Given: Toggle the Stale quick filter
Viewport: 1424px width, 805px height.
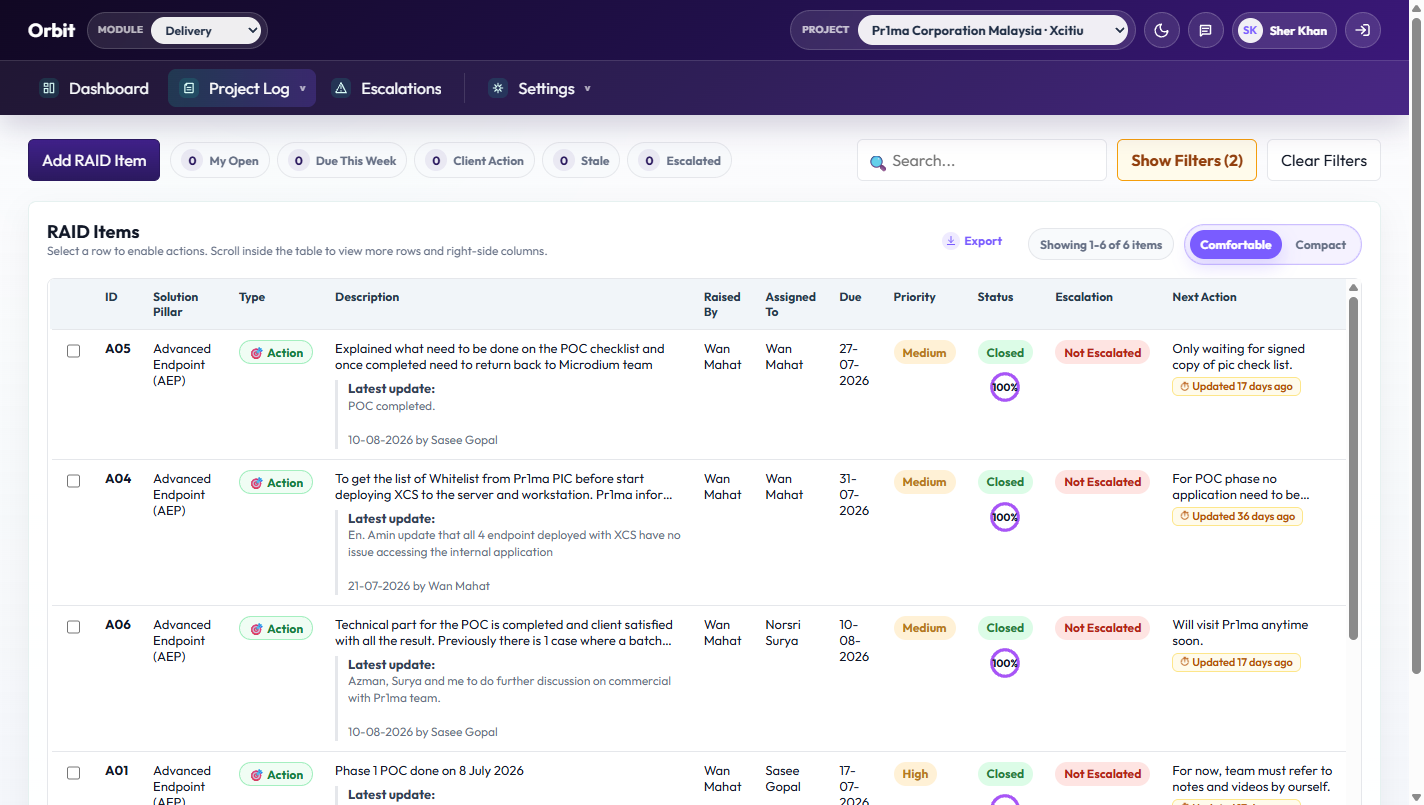Looking at the screenshot, I should point(581,161).
